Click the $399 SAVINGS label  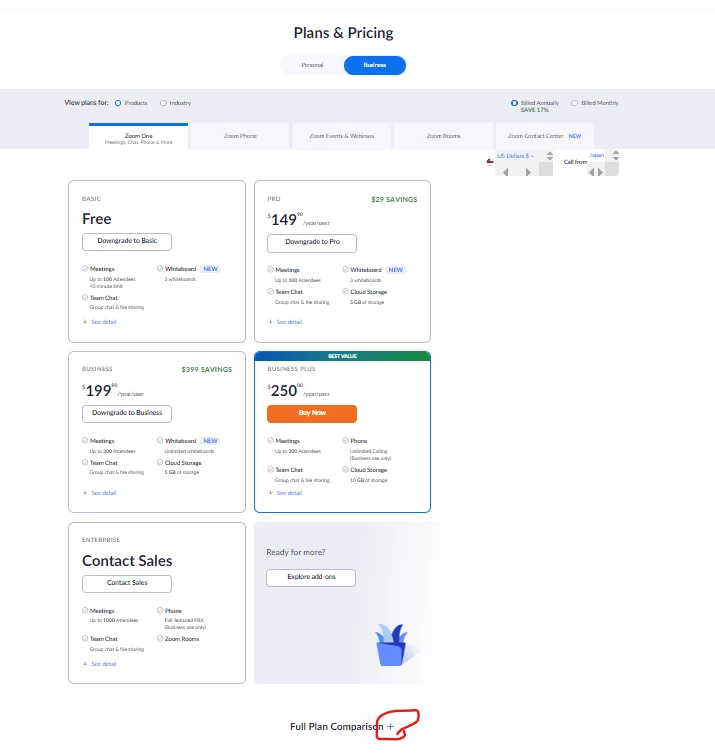[207, 370]
